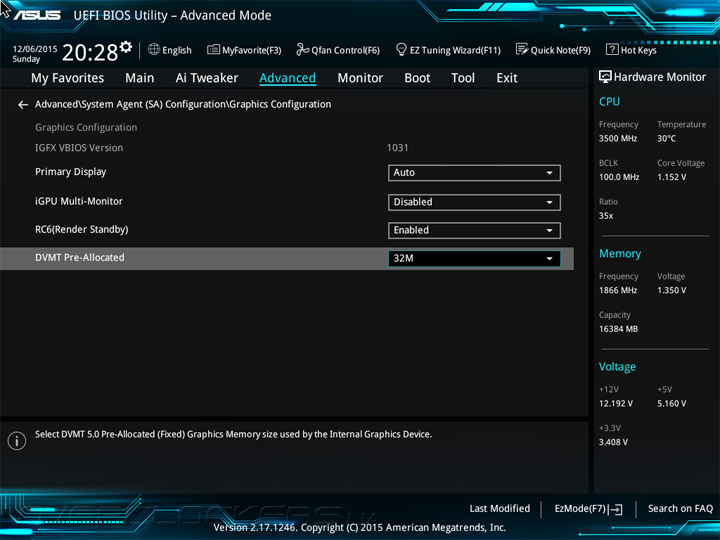Click the EzMode exit arrow icon
The width and height of the screenshot is (720, 540).
[x=615, y=509]
